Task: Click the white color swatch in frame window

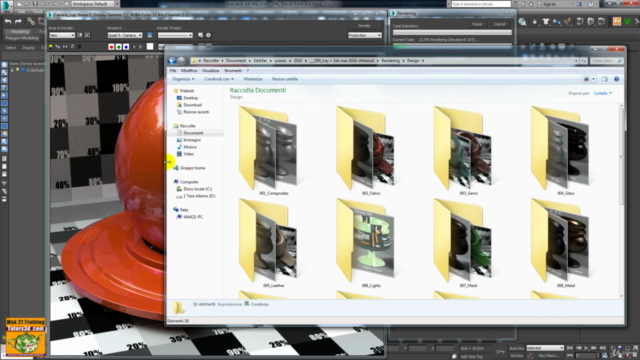Action: (x=150, y=47)
